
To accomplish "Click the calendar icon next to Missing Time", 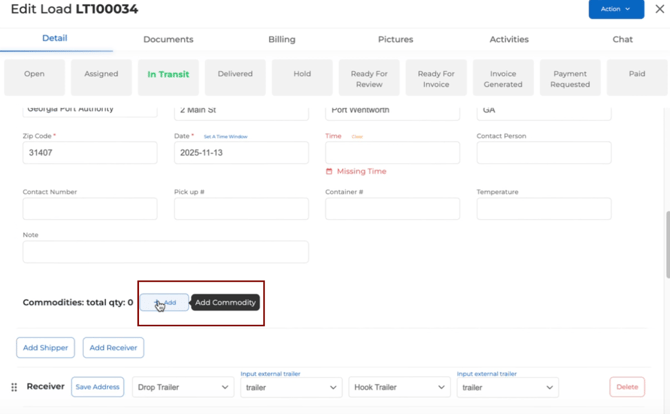I will [x=329, y=172].
